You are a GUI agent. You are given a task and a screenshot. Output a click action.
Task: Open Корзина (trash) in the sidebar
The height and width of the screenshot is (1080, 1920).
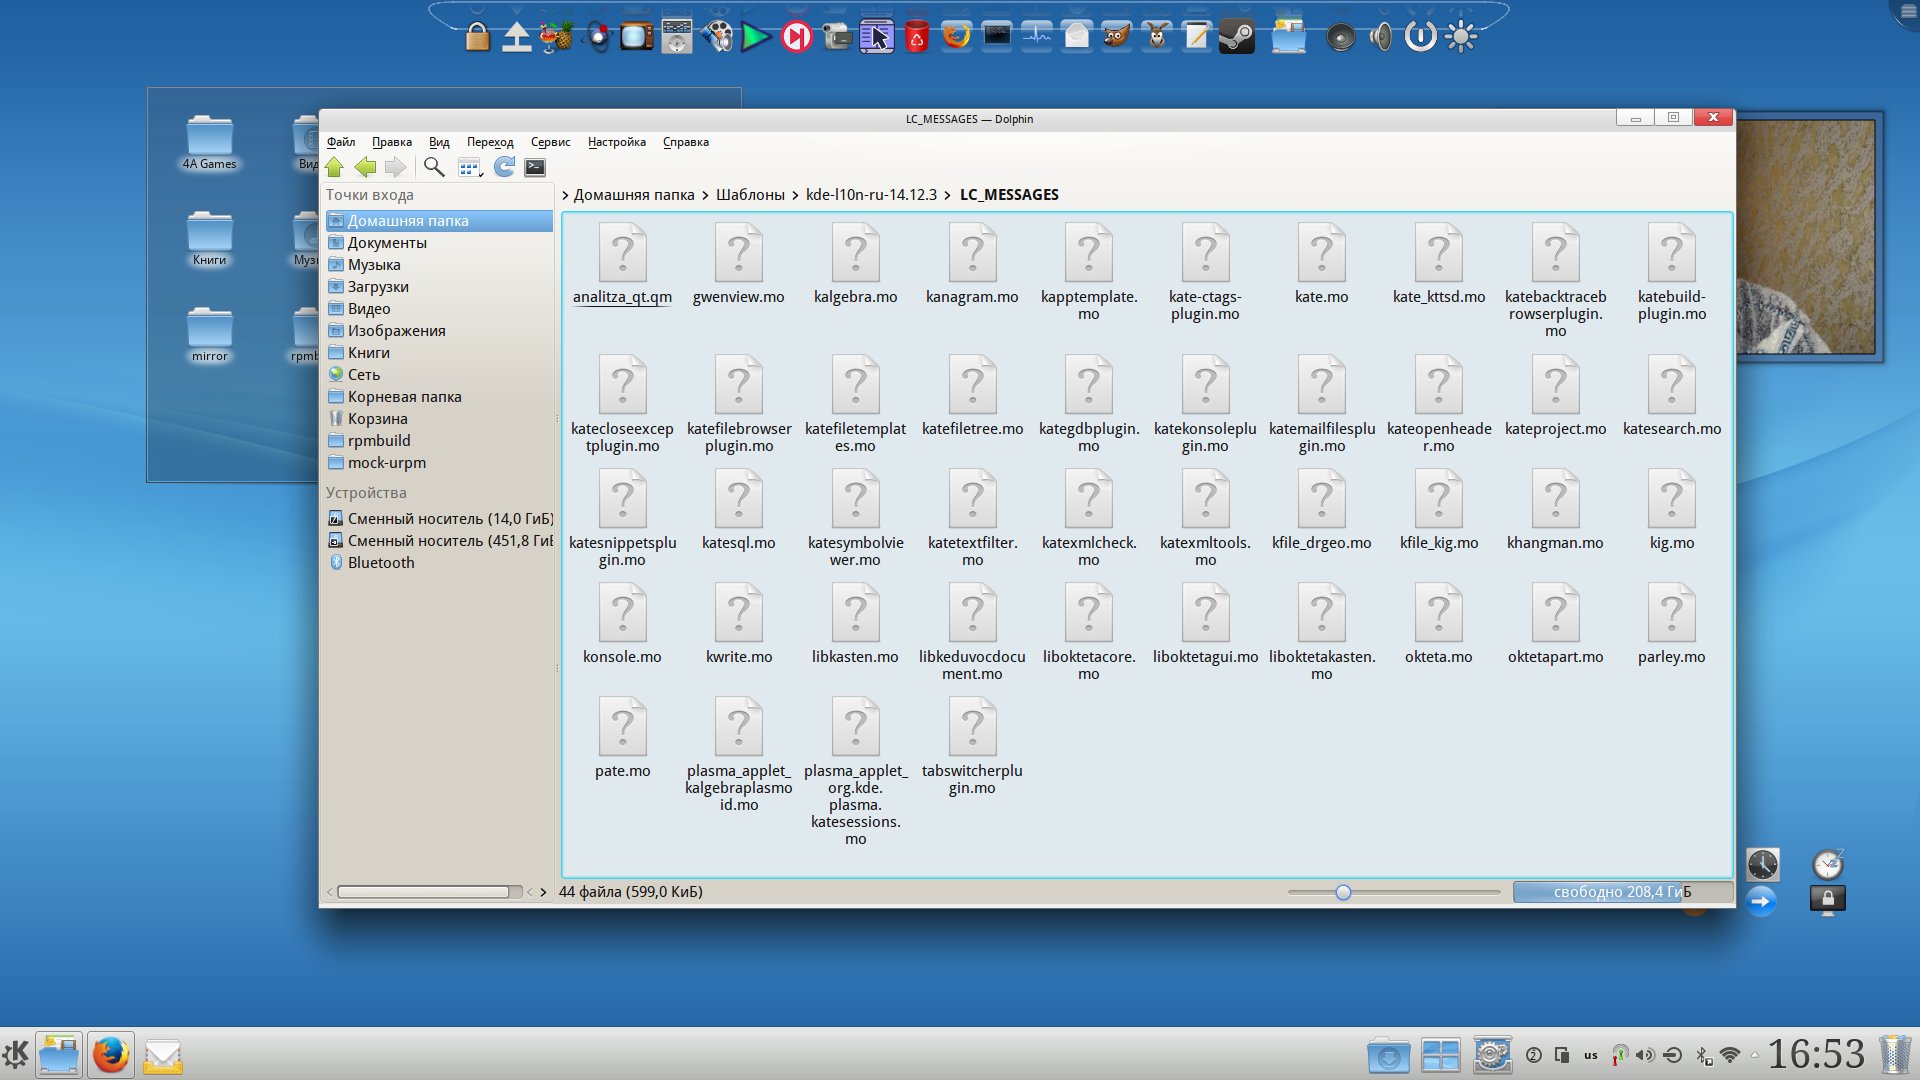coord(377,418)
